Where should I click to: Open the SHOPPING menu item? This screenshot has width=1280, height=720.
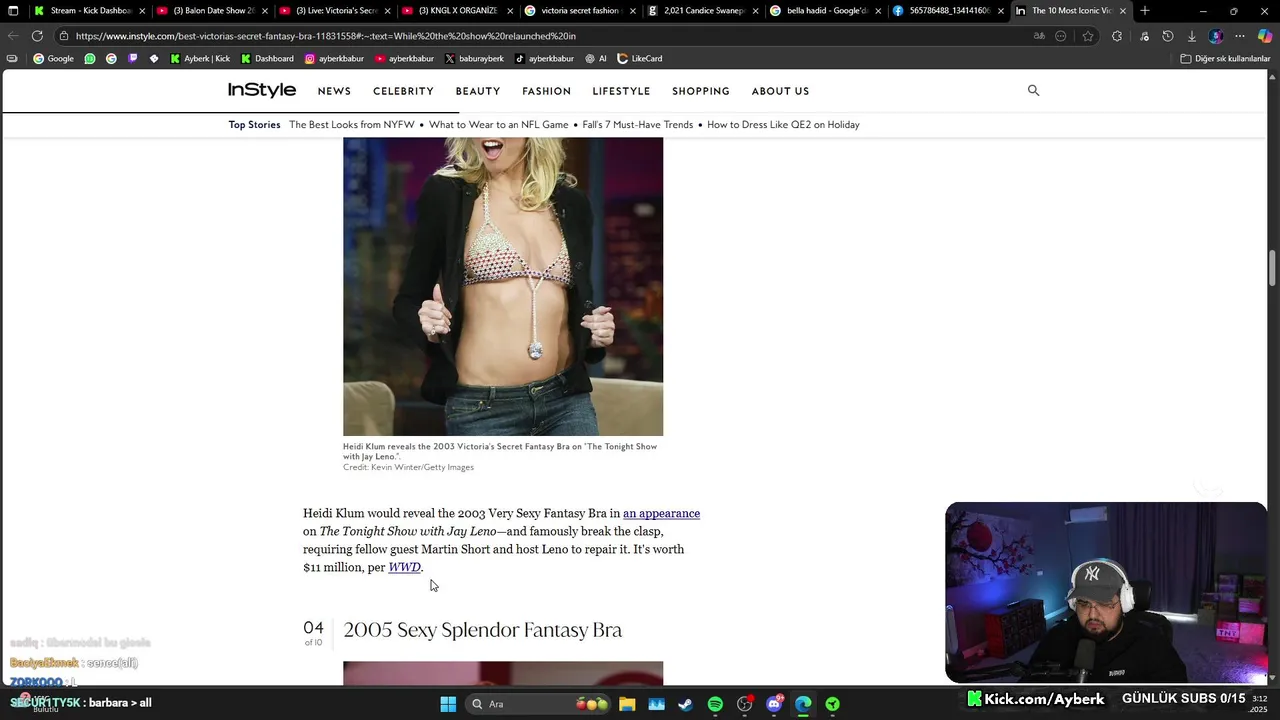(701, 91)
